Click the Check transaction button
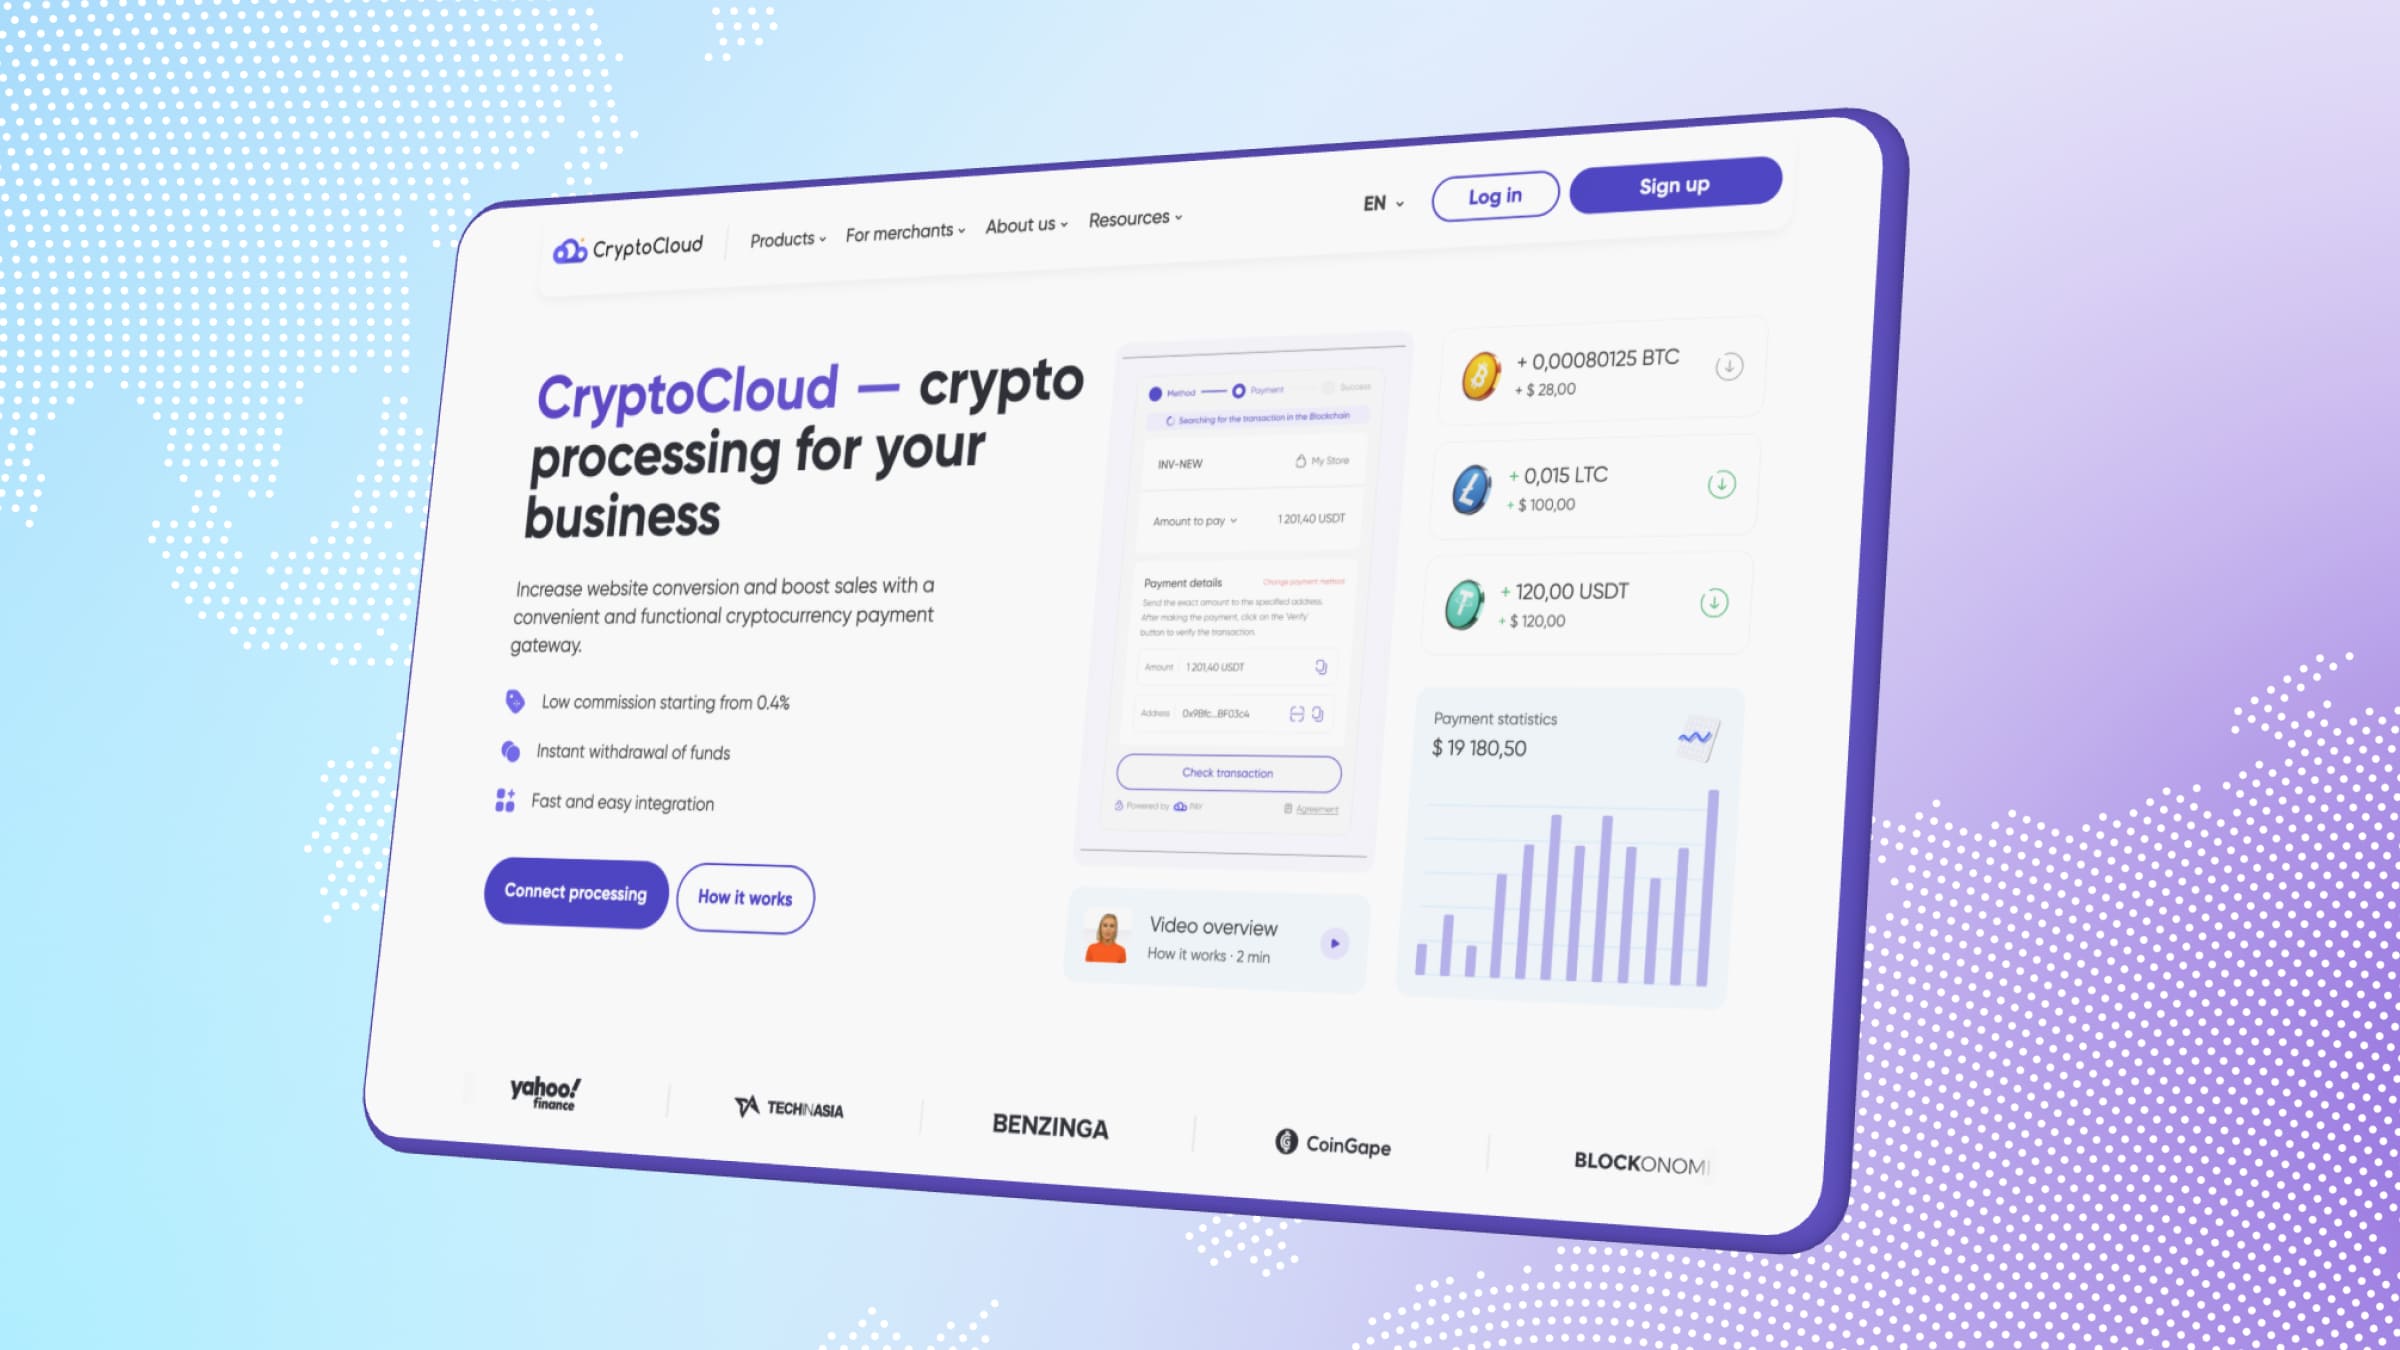The width and height of the screenshot is (2400, 1350). point(1226,771)
